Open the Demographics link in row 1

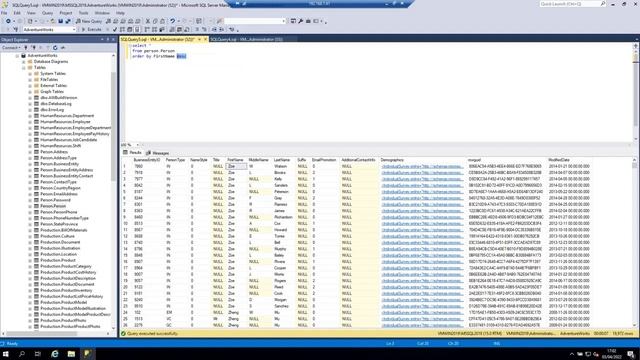422,167
